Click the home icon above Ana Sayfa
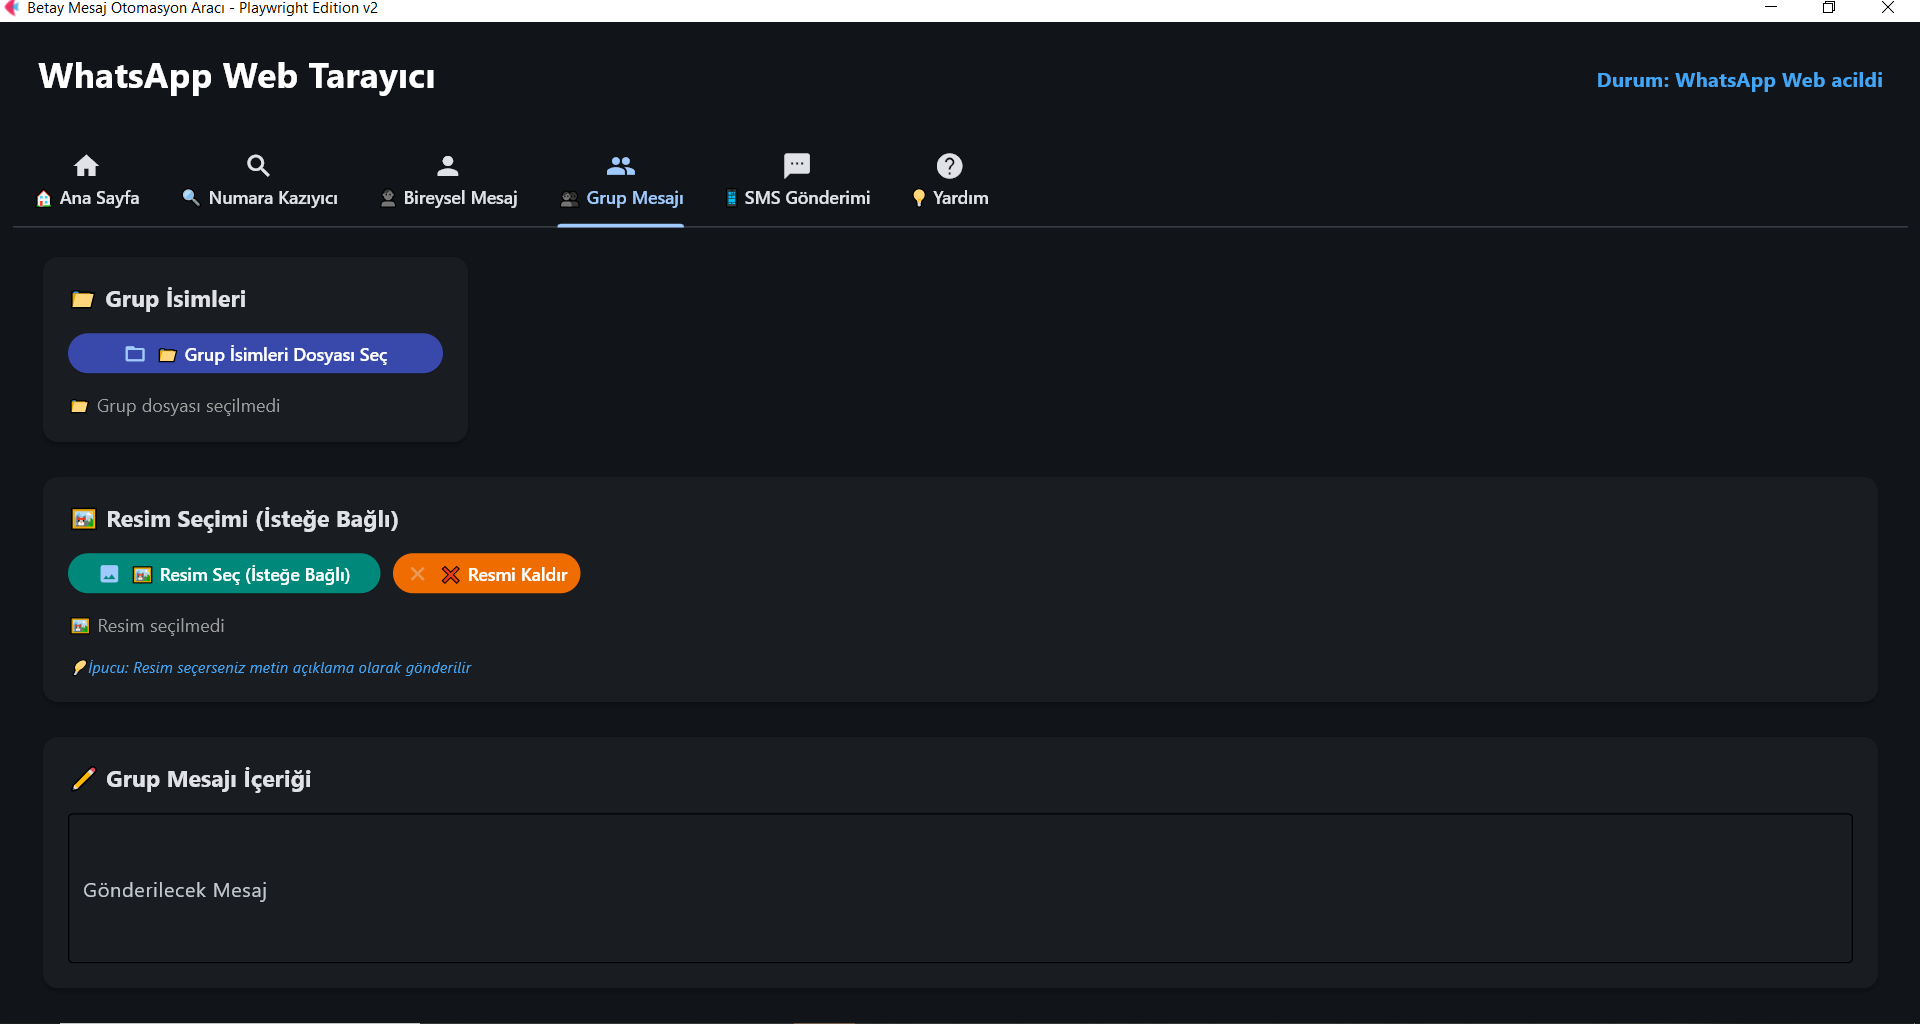This screenshot has width=1920, height=1024. [x=87, y=165]
